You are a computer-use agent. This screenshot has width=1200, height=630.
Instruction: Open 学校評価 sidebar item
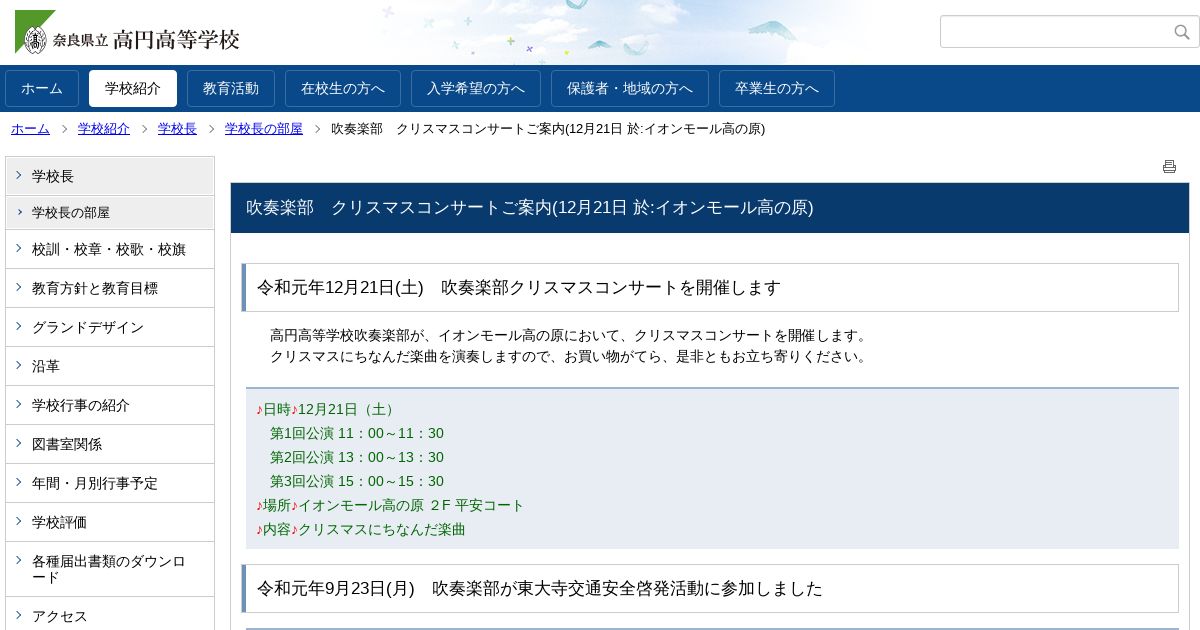point(110,523)
